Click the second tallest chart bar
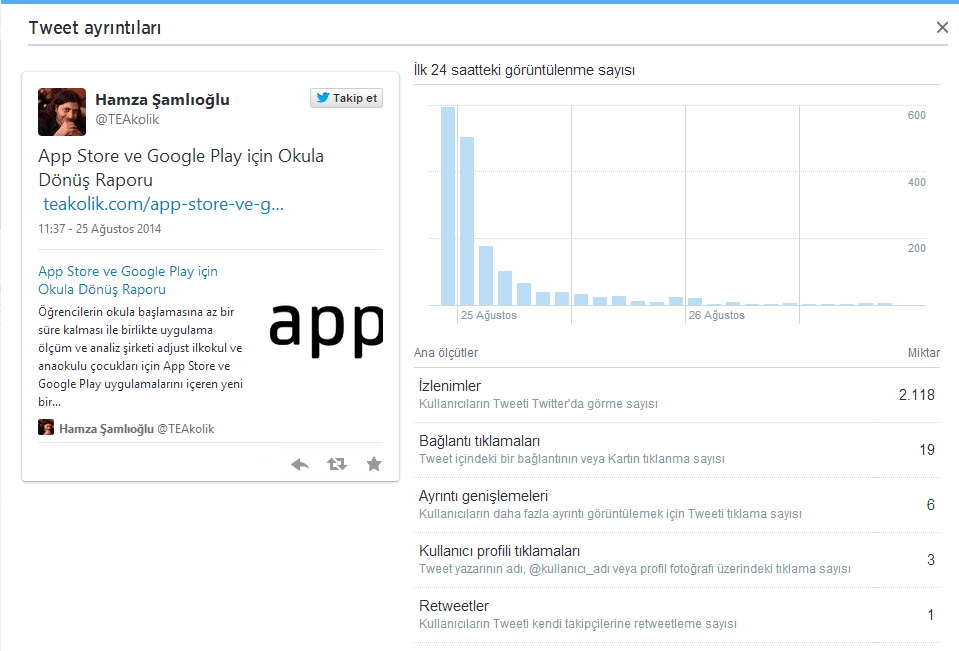The width and height of the screenshot is (959, 651). click(x=467, y=221)
